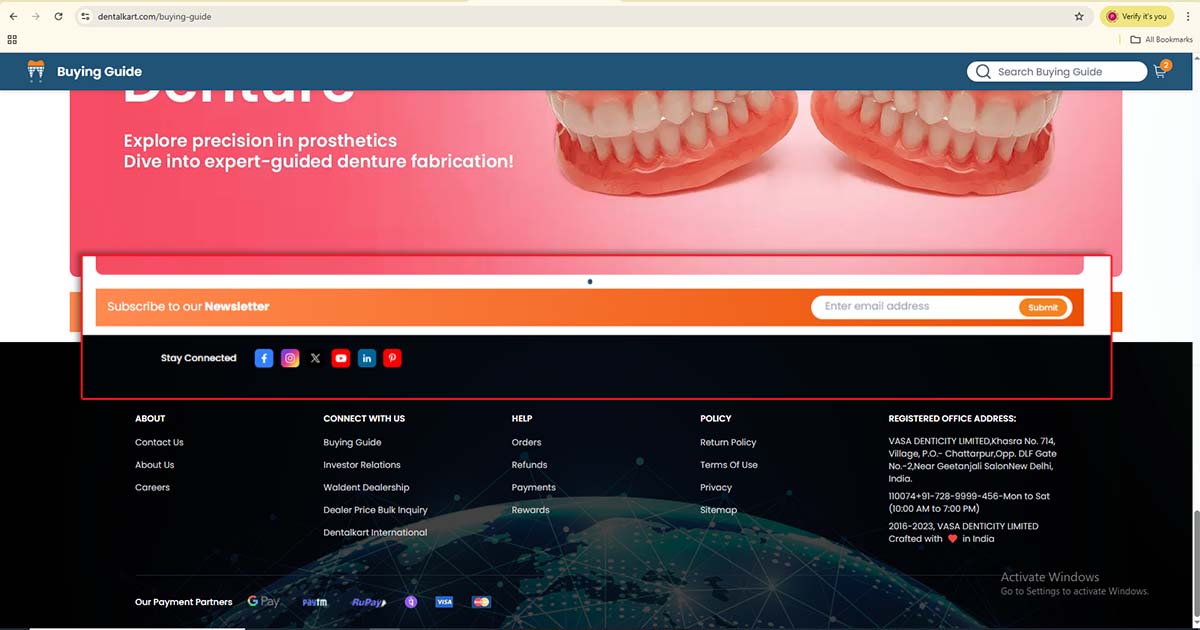
Task: Click the Search Buying Guide box
Action: pyautogui.click(x=1058, y=72)
